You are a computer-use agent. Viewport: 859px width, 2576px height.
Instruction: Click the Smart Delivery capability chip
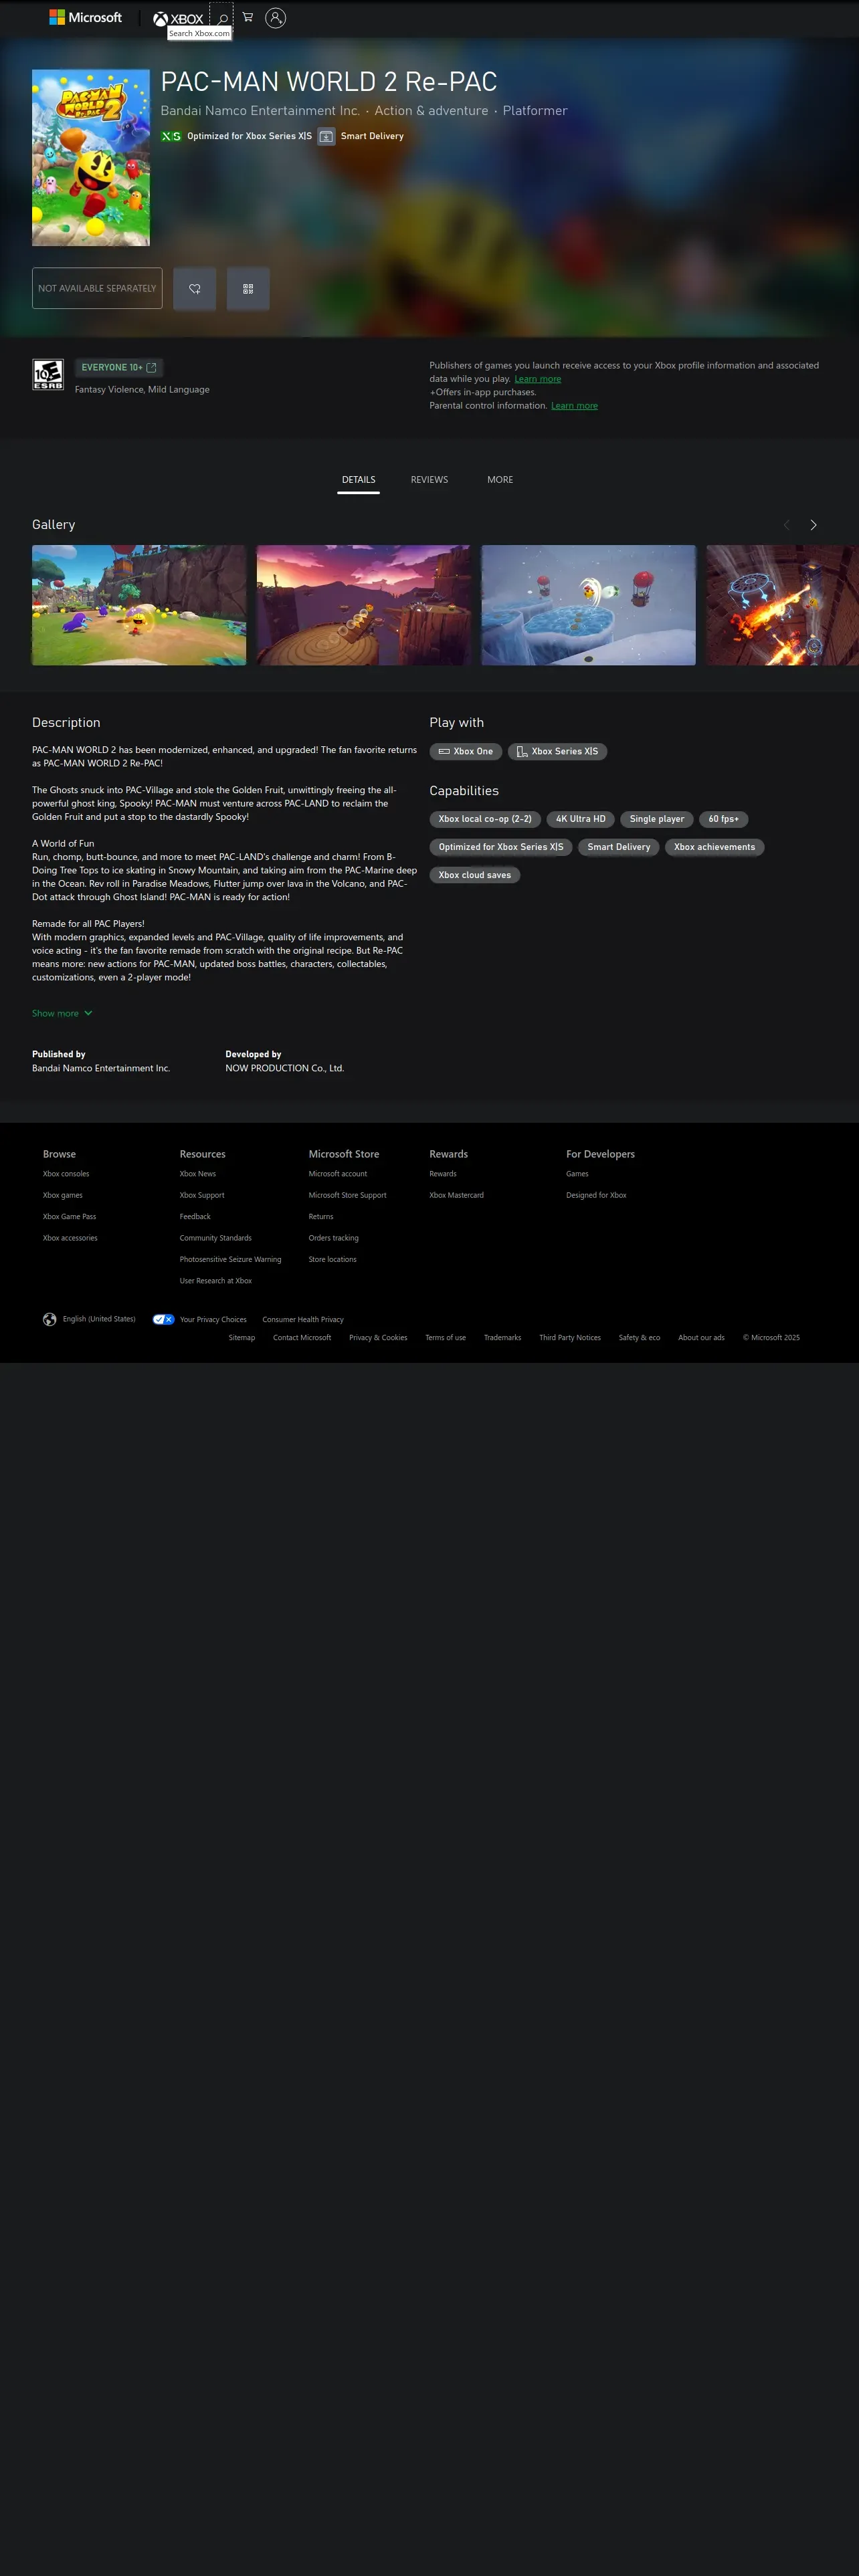pyautogui.click(x=619, y=847)
